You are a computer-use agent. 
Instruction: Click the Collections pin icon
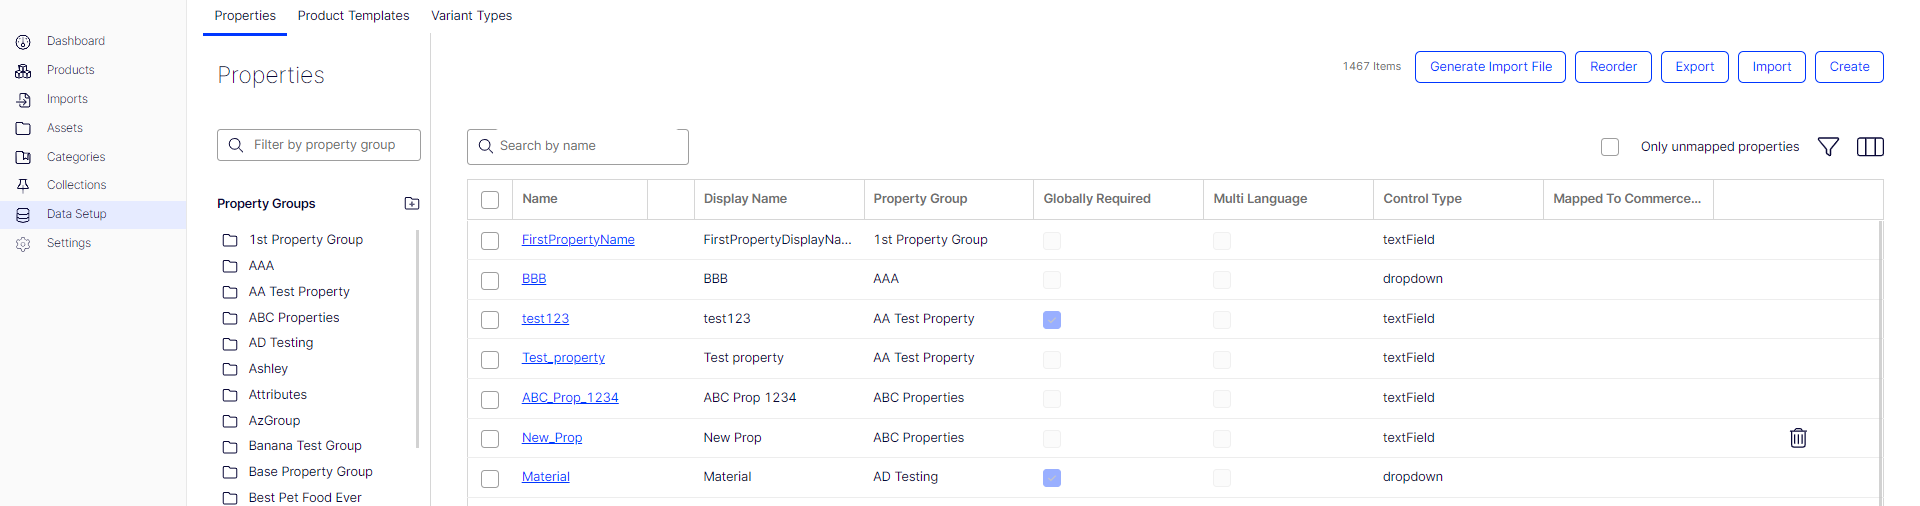point(23,185)
